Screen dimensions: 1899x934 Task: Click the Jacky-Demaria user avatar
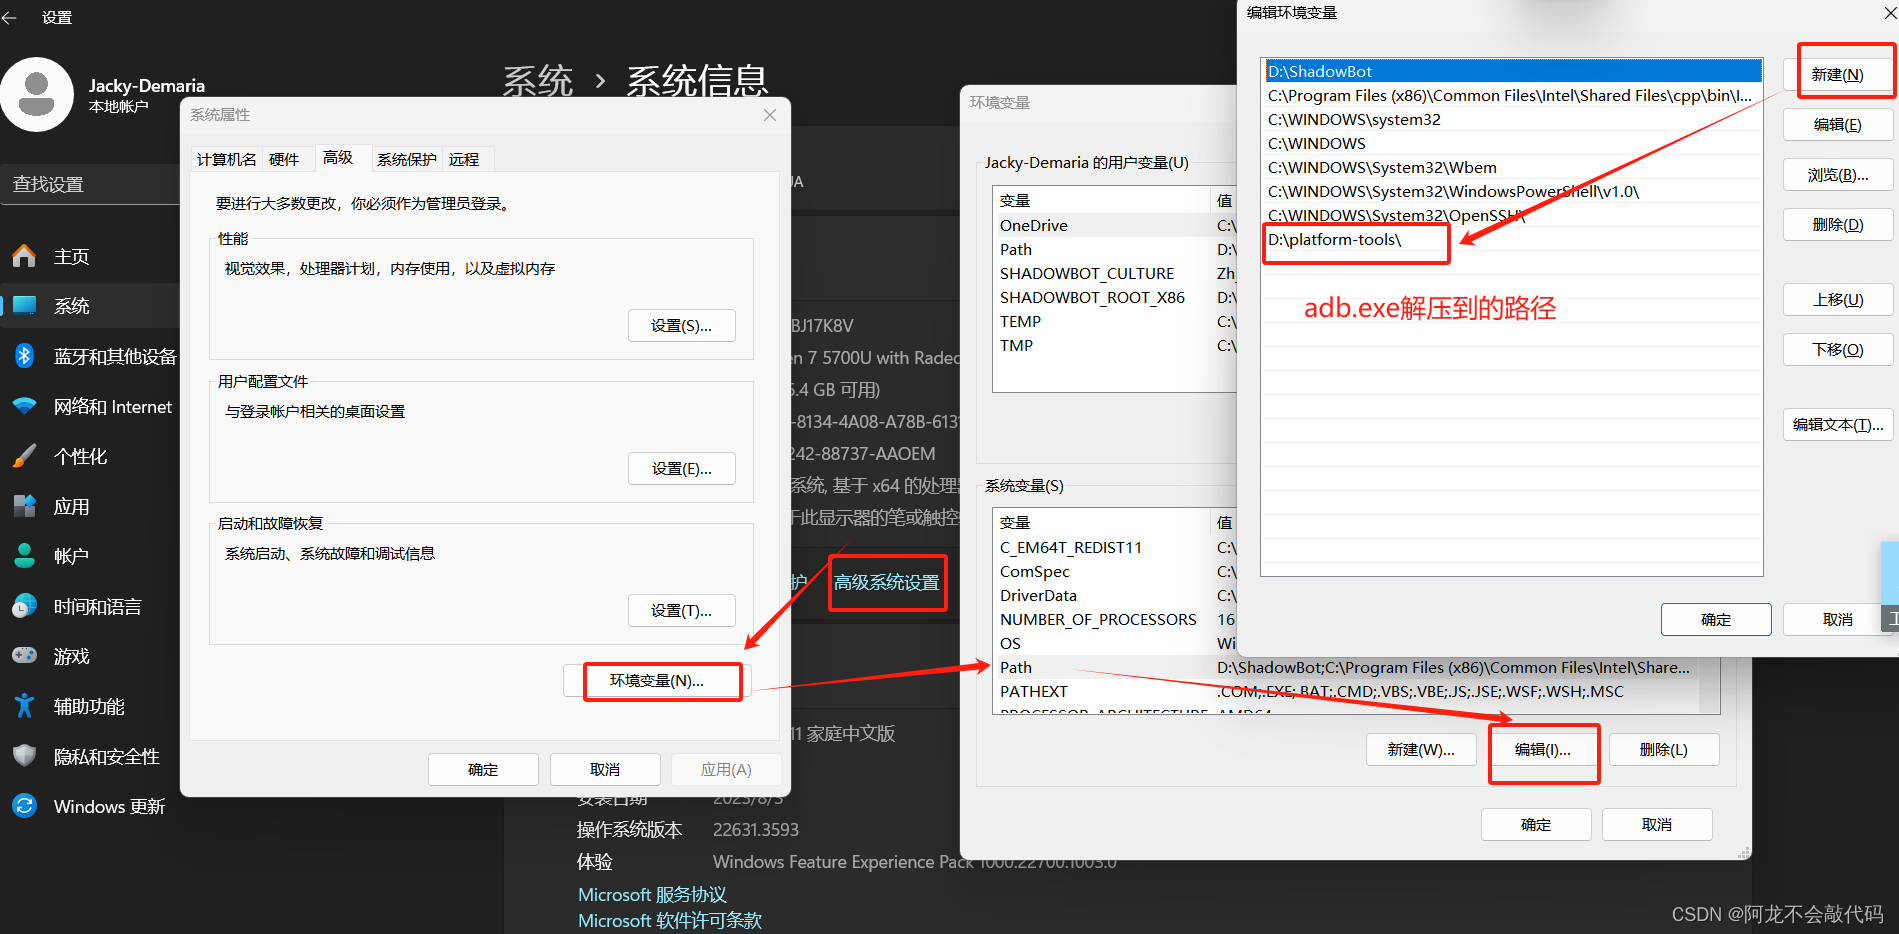coord(37,94)
